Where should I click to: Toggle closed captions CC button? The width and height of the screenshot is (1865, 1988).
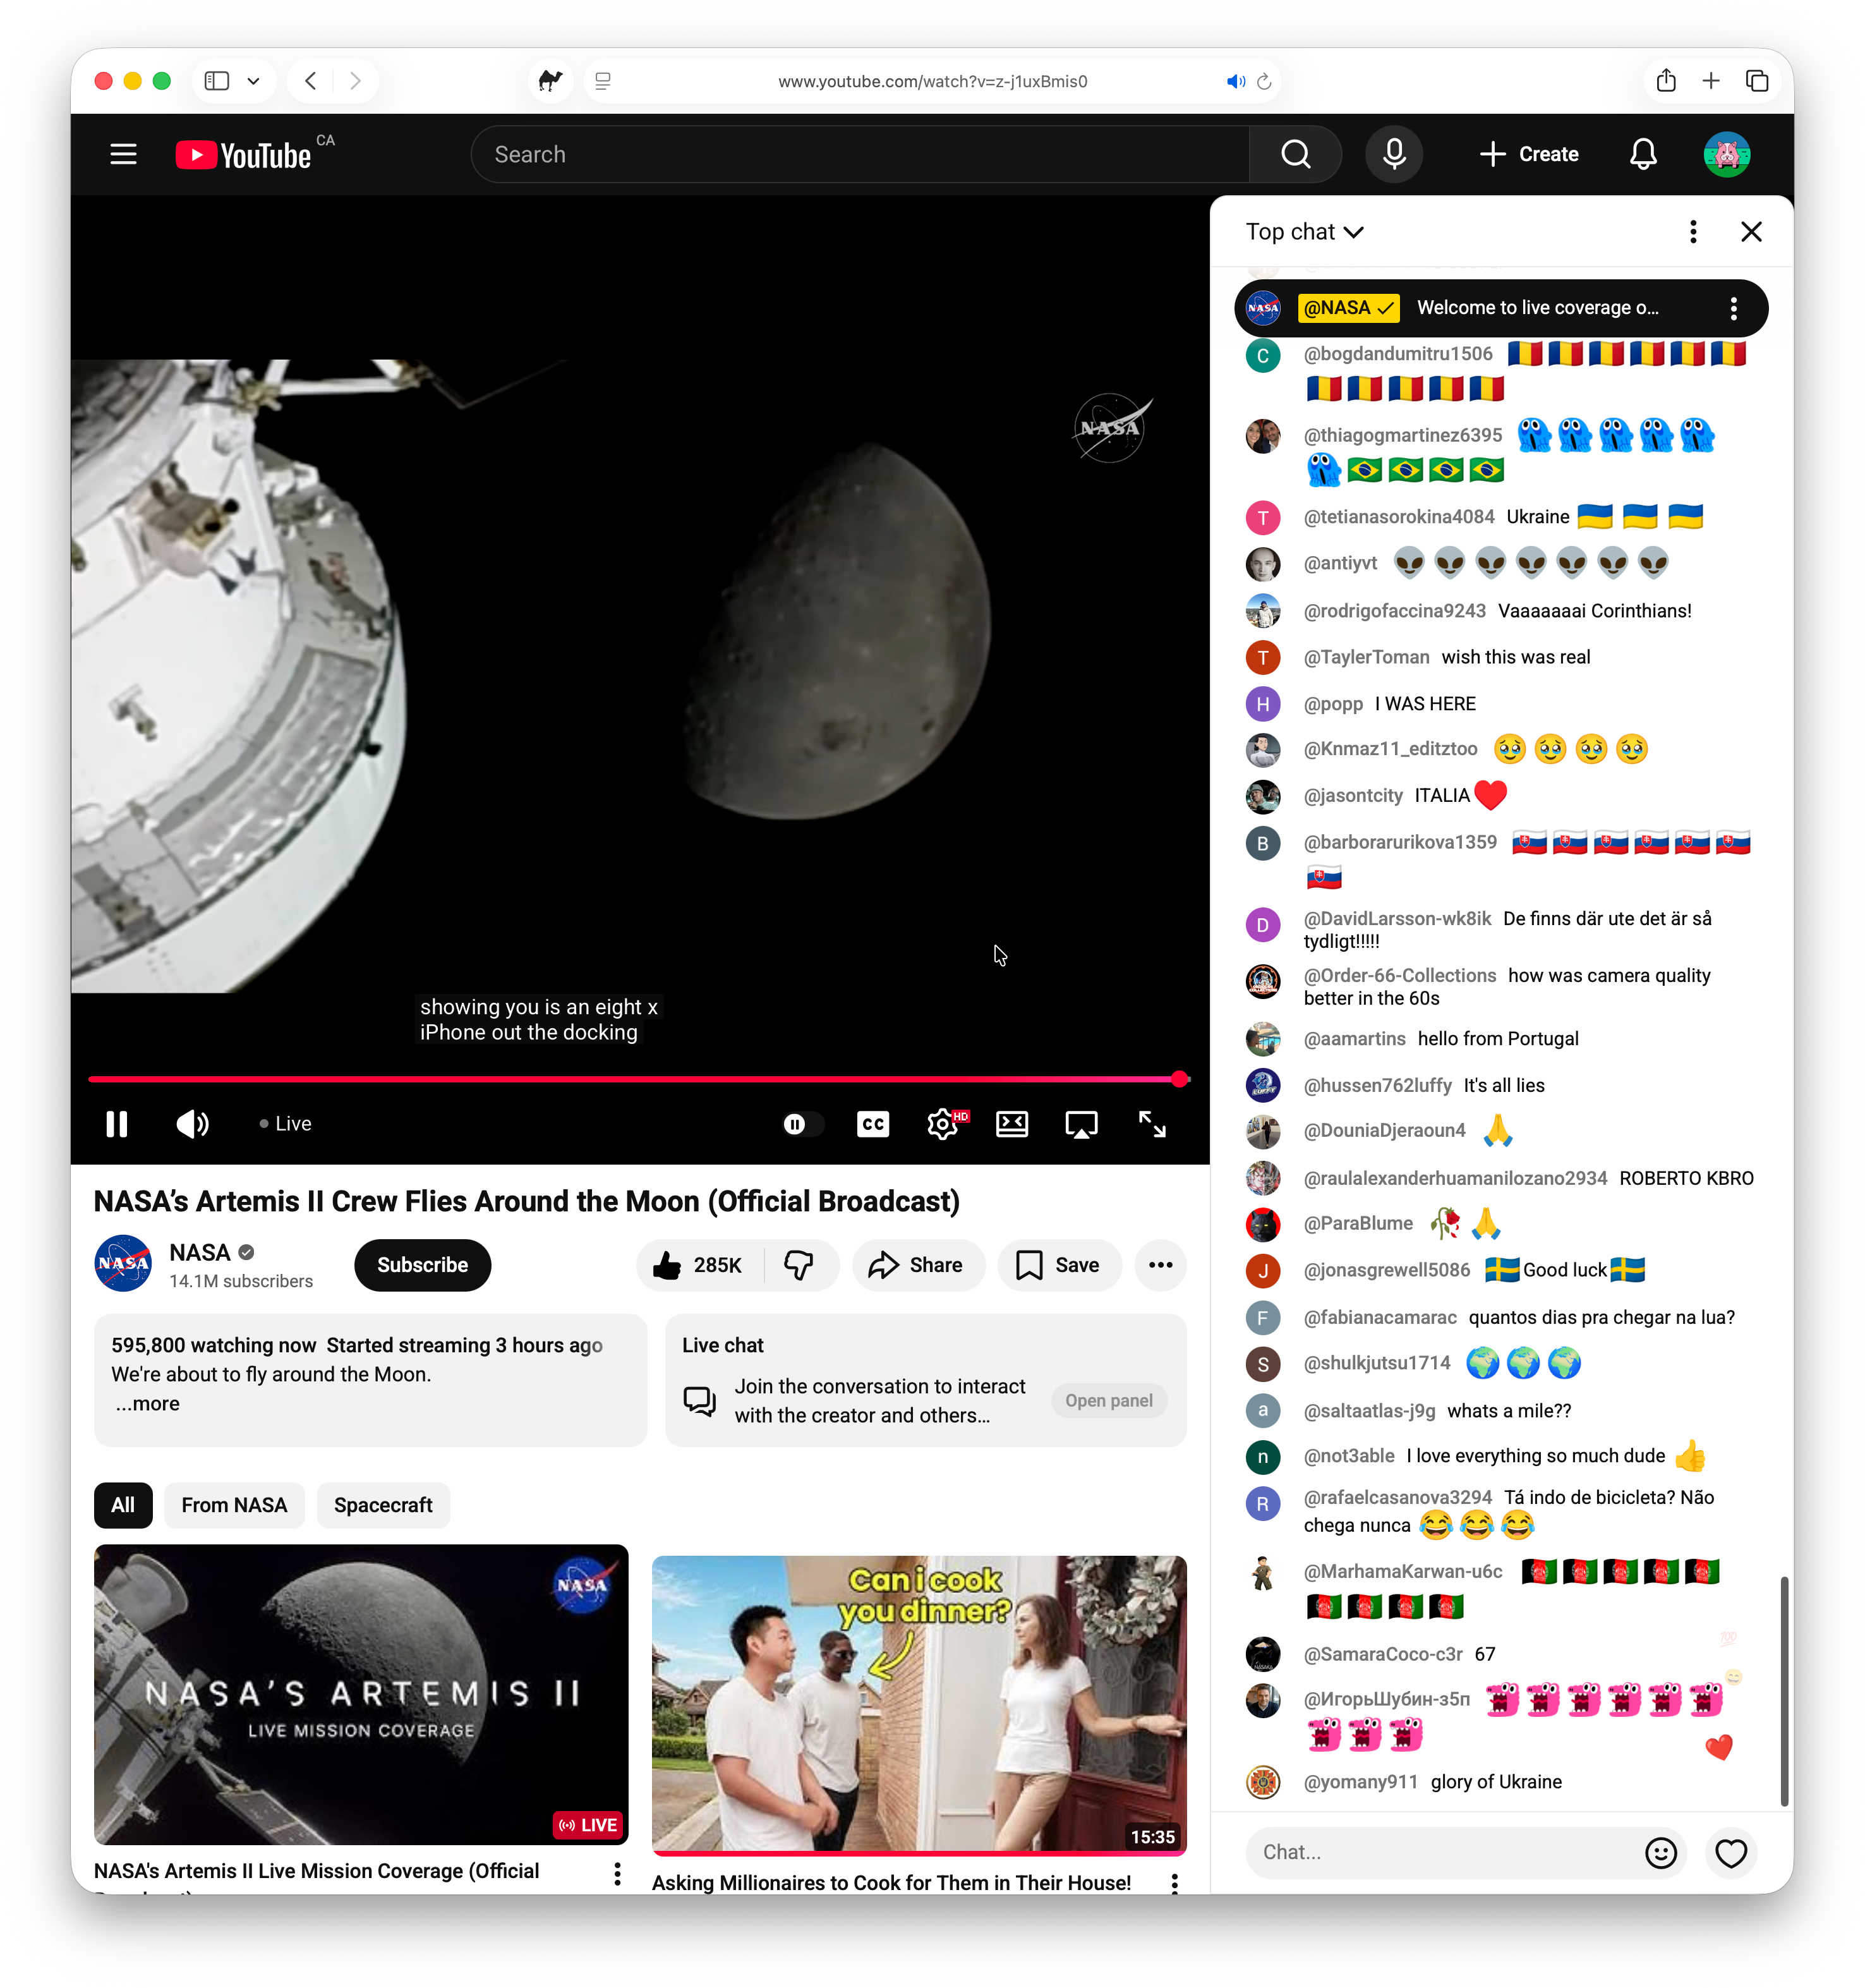coord(872,1124)
